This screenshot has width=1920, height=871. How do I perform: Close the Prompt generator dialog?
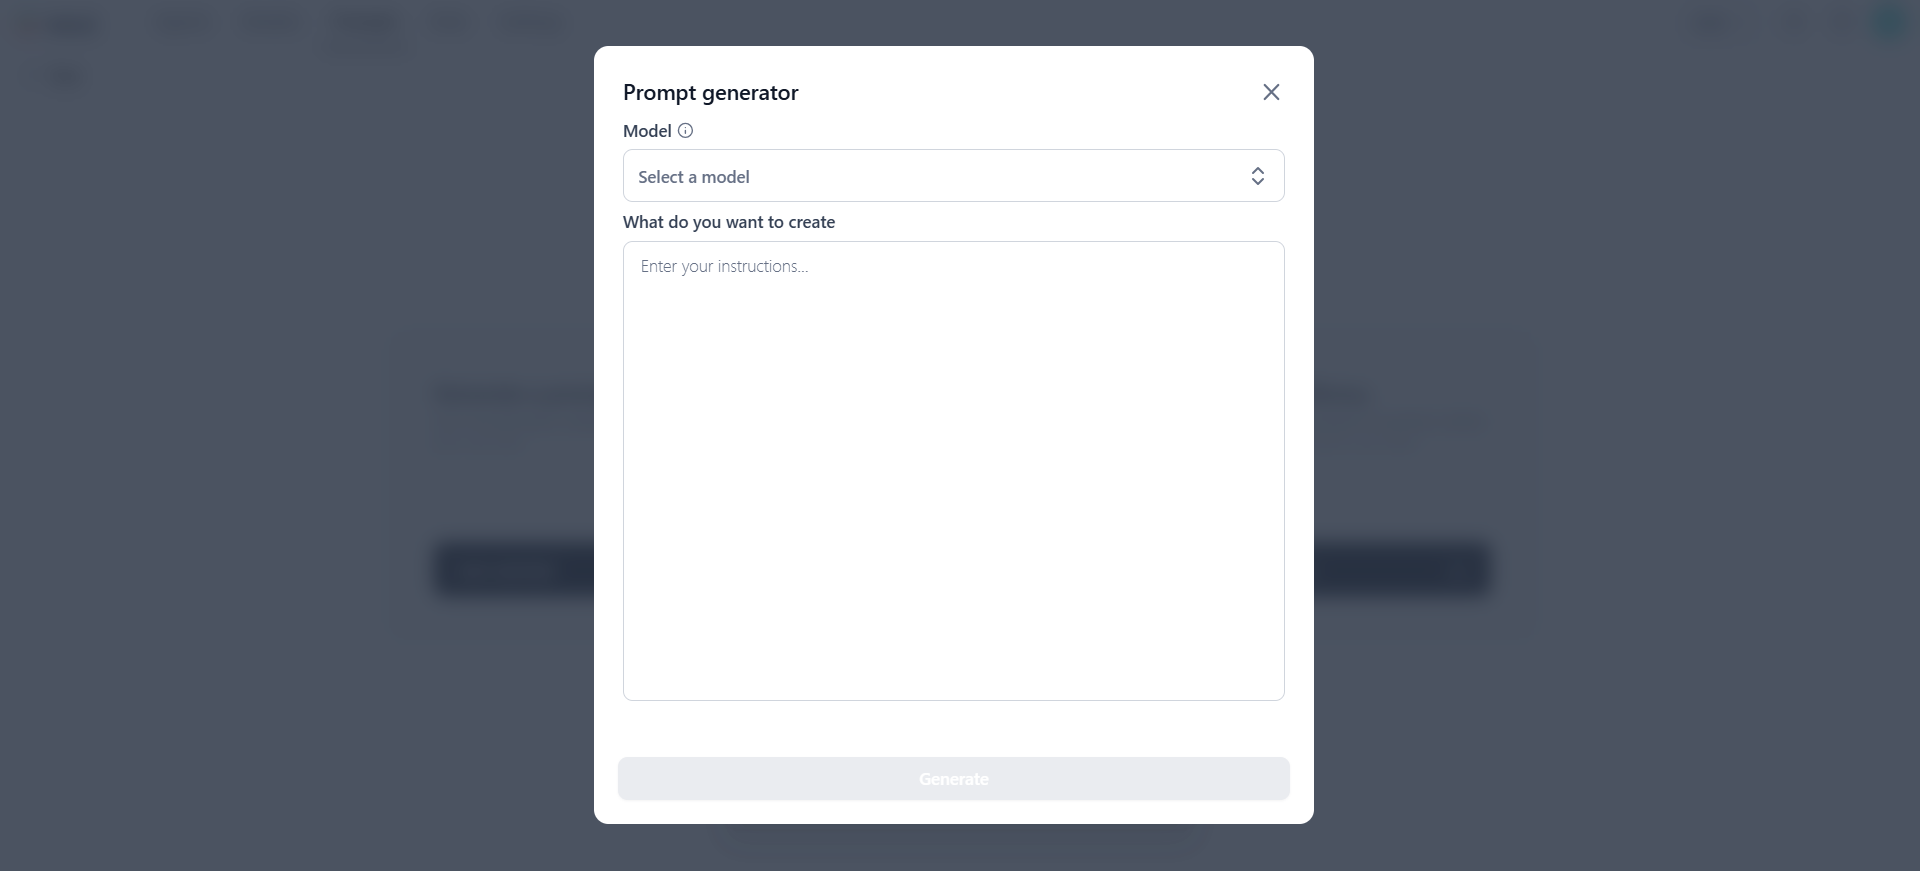point(1271,92)
